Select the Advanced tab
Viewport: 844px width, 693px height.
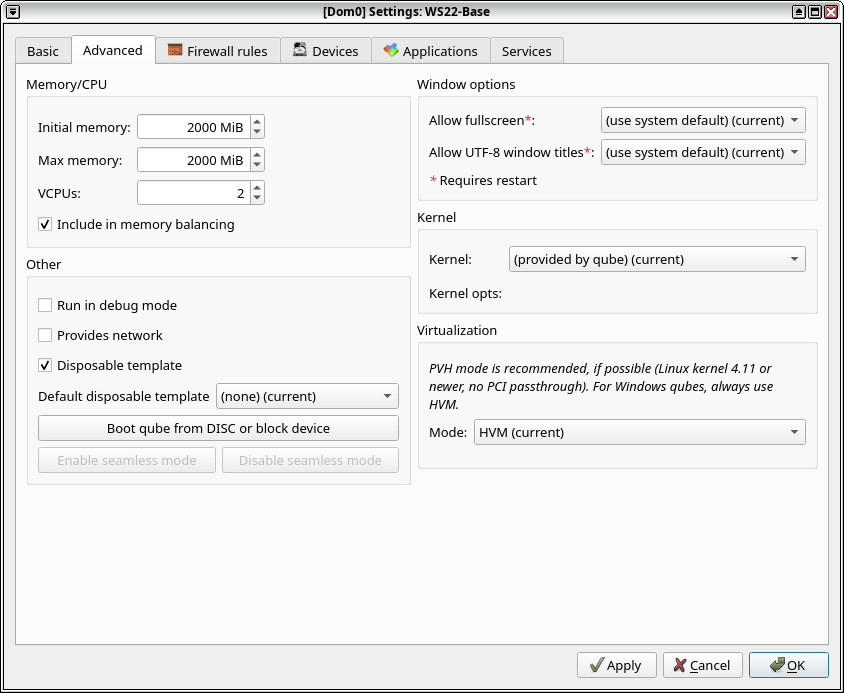113,50
